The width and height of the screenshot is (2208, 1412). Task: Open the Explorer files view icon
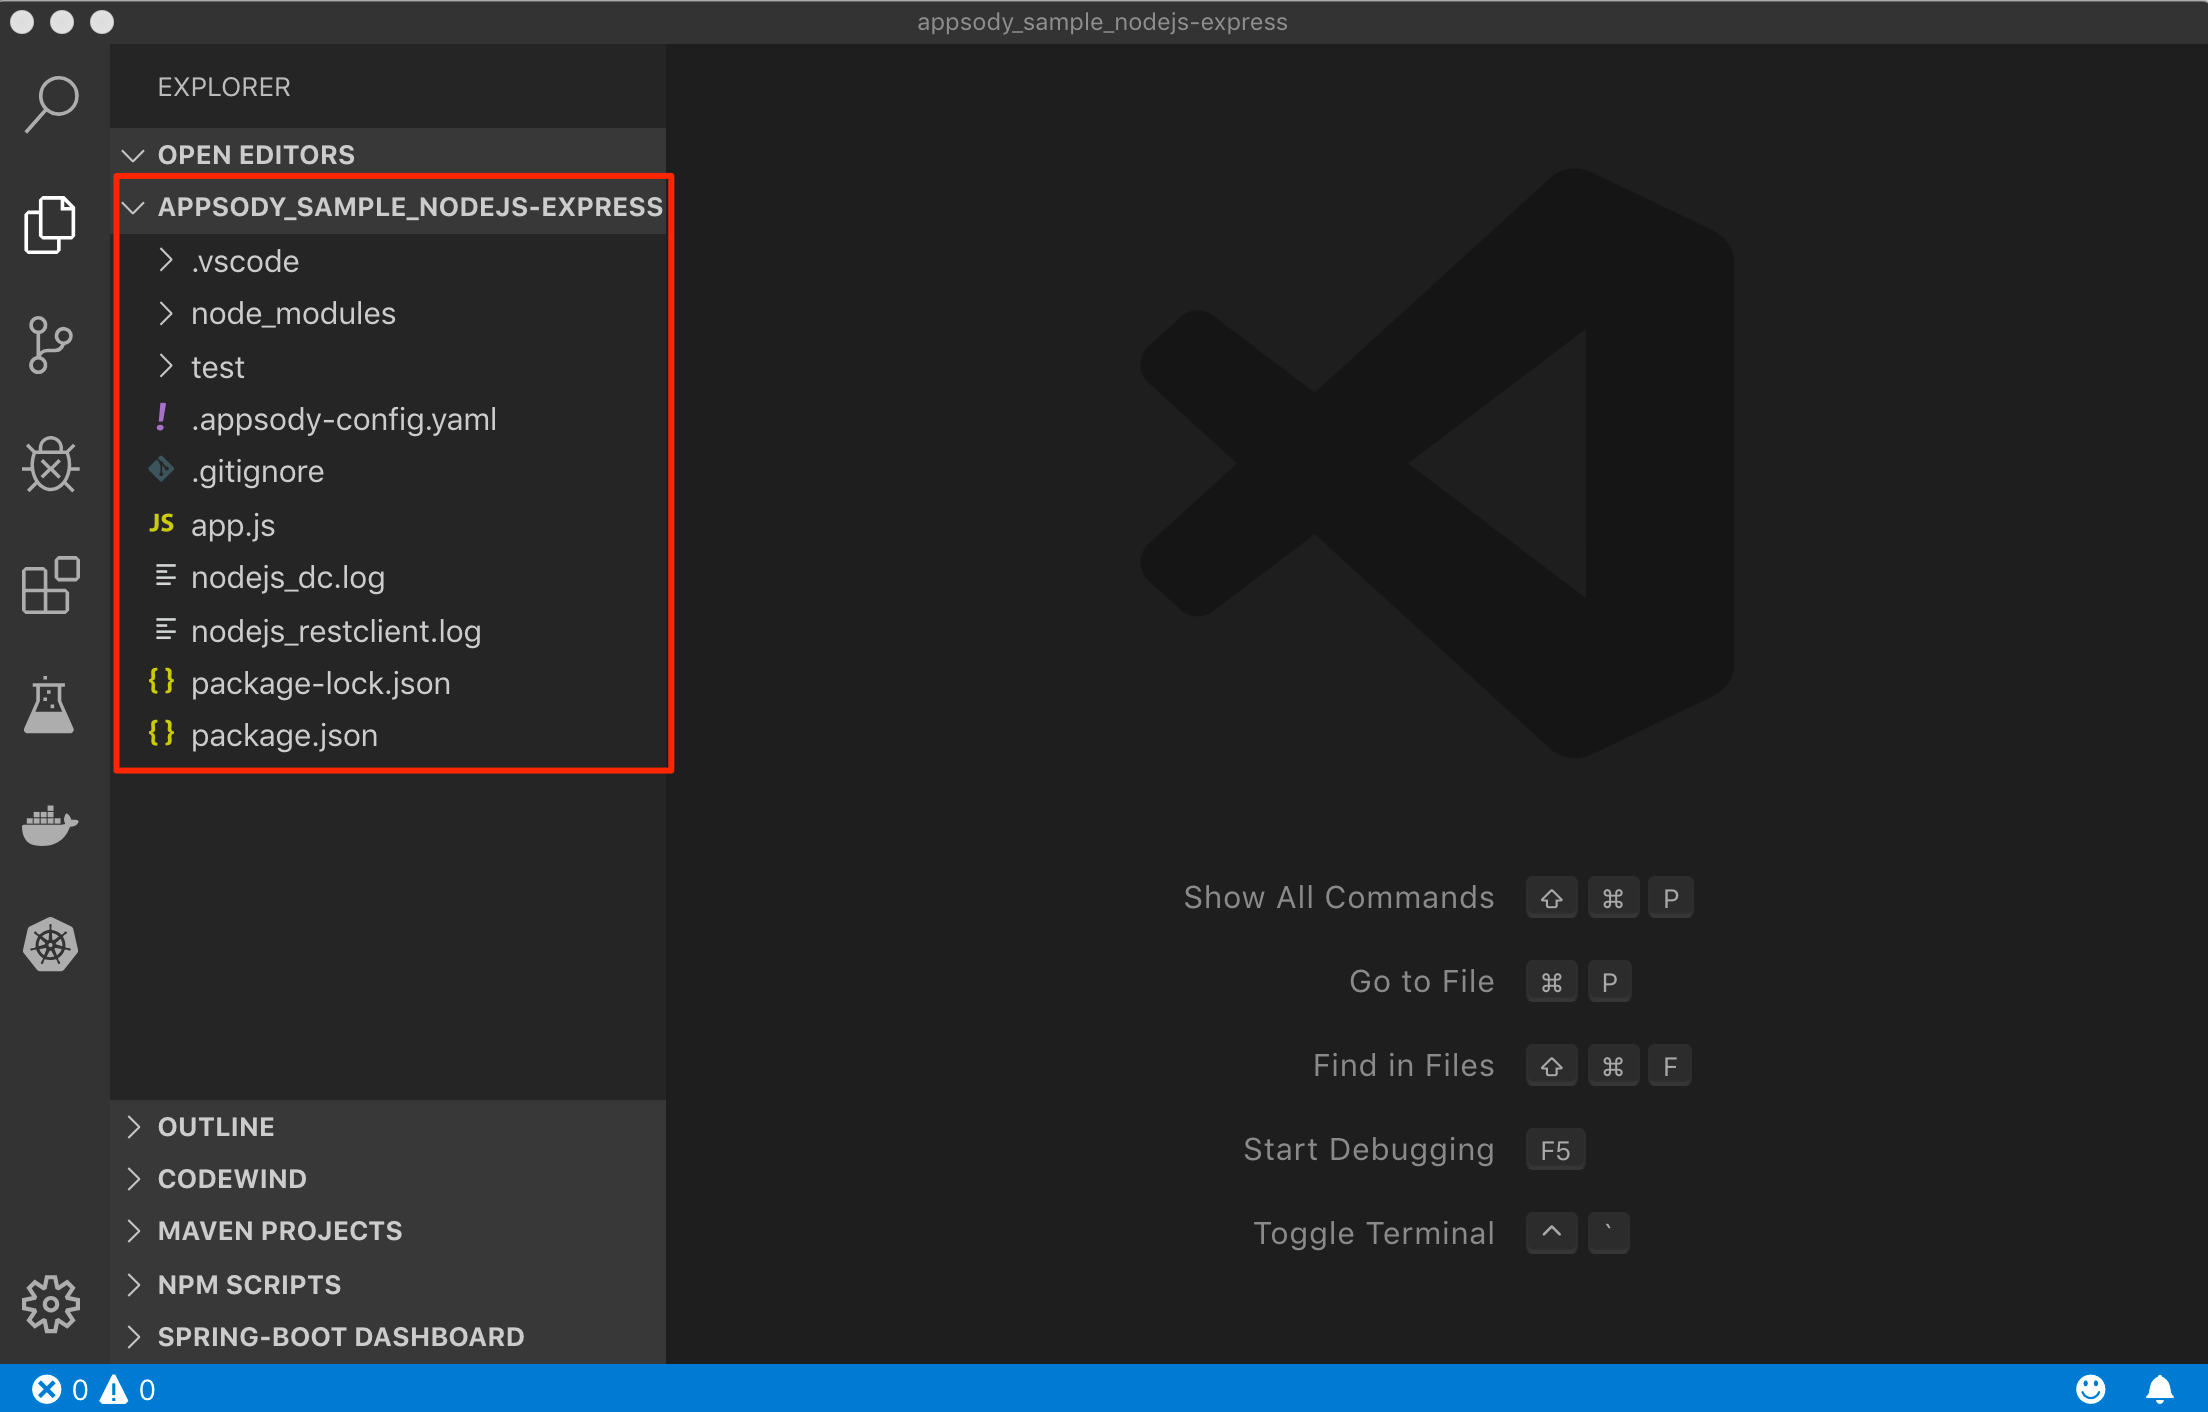50,224
